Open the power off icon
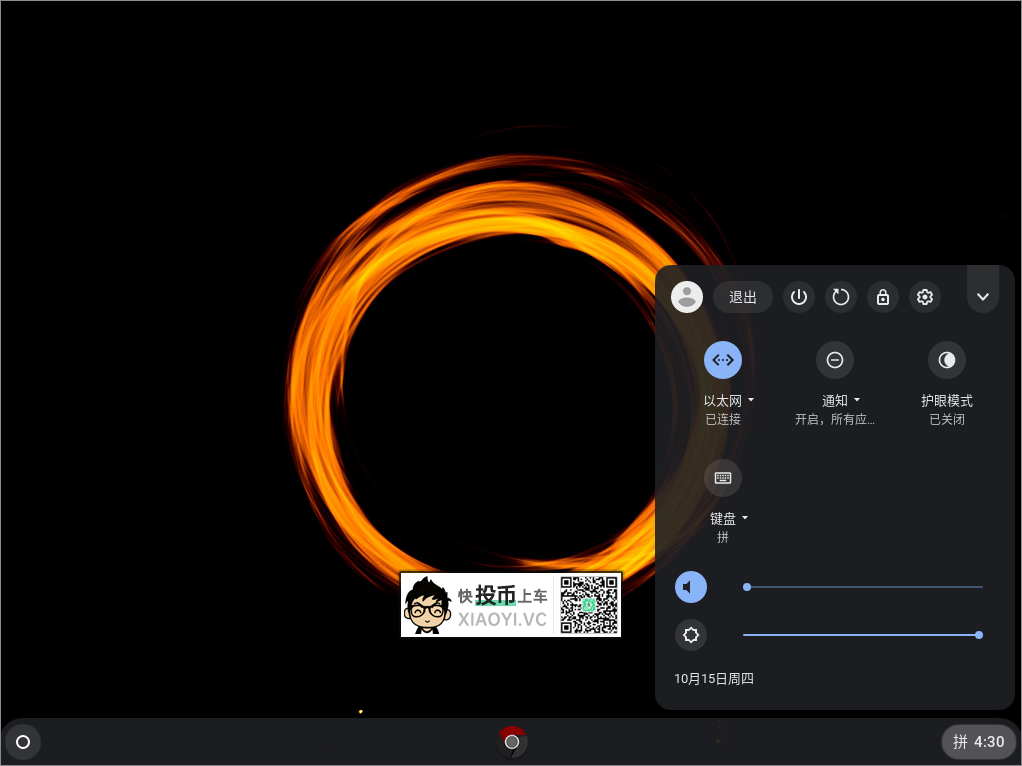 (798, 297)
